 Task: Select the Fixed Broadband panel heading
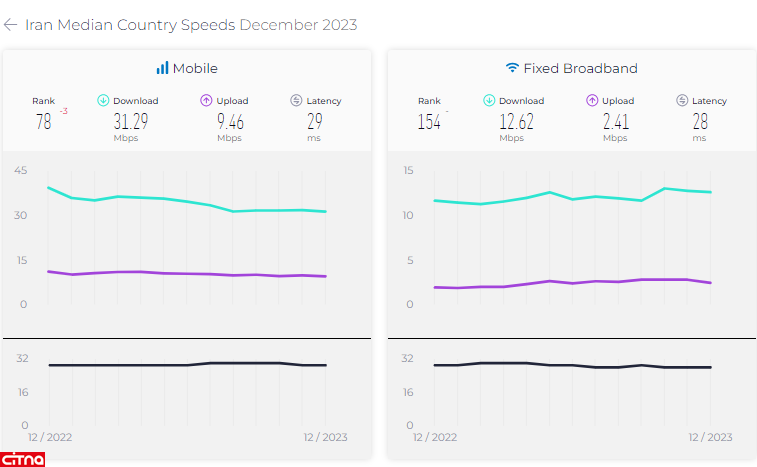(x=580, y=68)
